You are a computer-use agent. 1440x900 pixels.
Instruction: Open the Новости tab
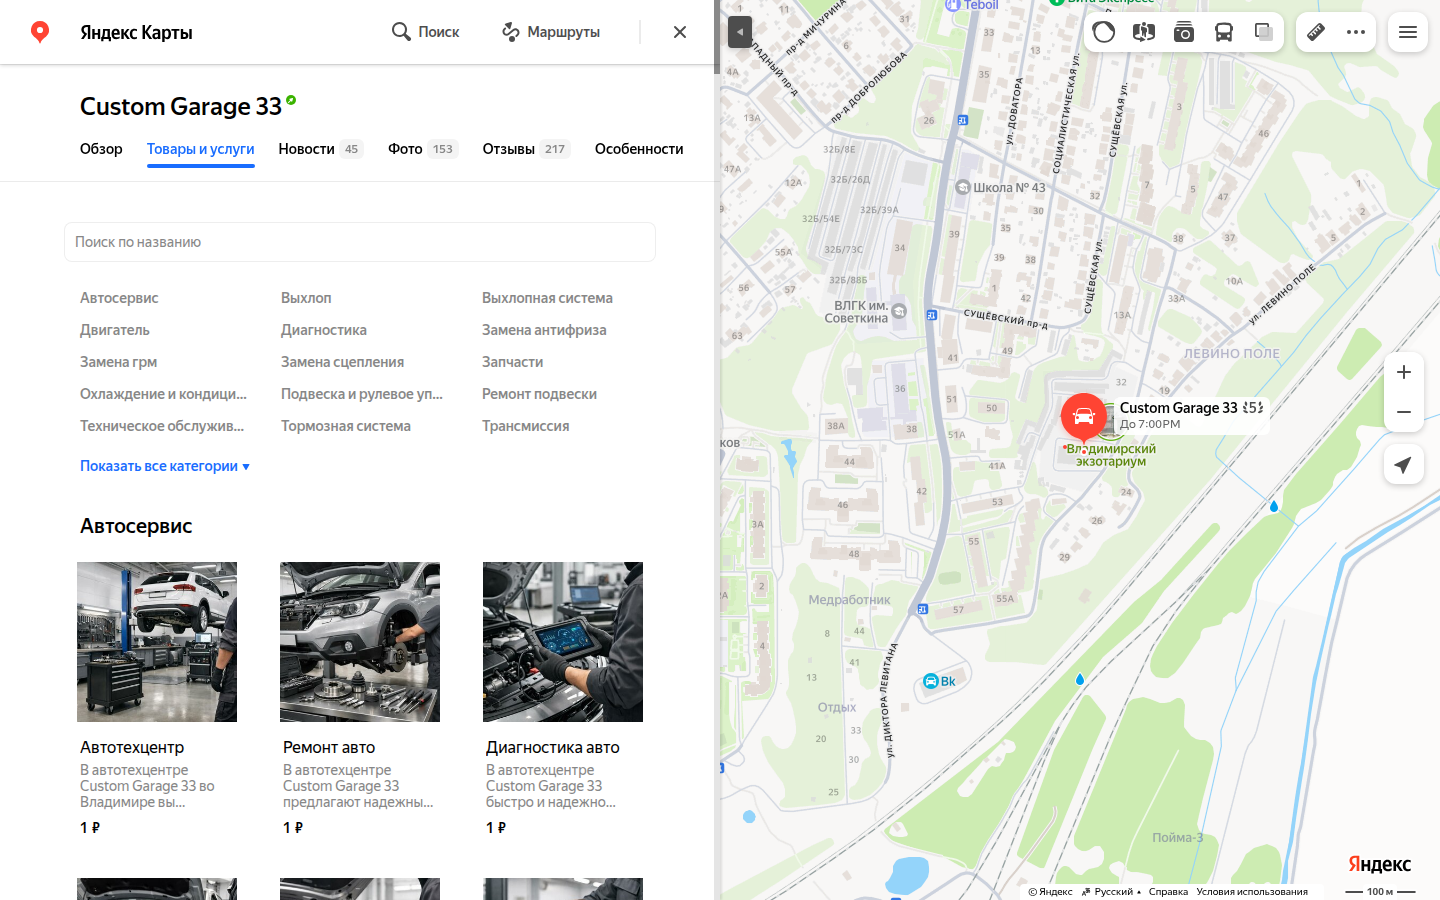pyautogui.click(x=320, y=149)
